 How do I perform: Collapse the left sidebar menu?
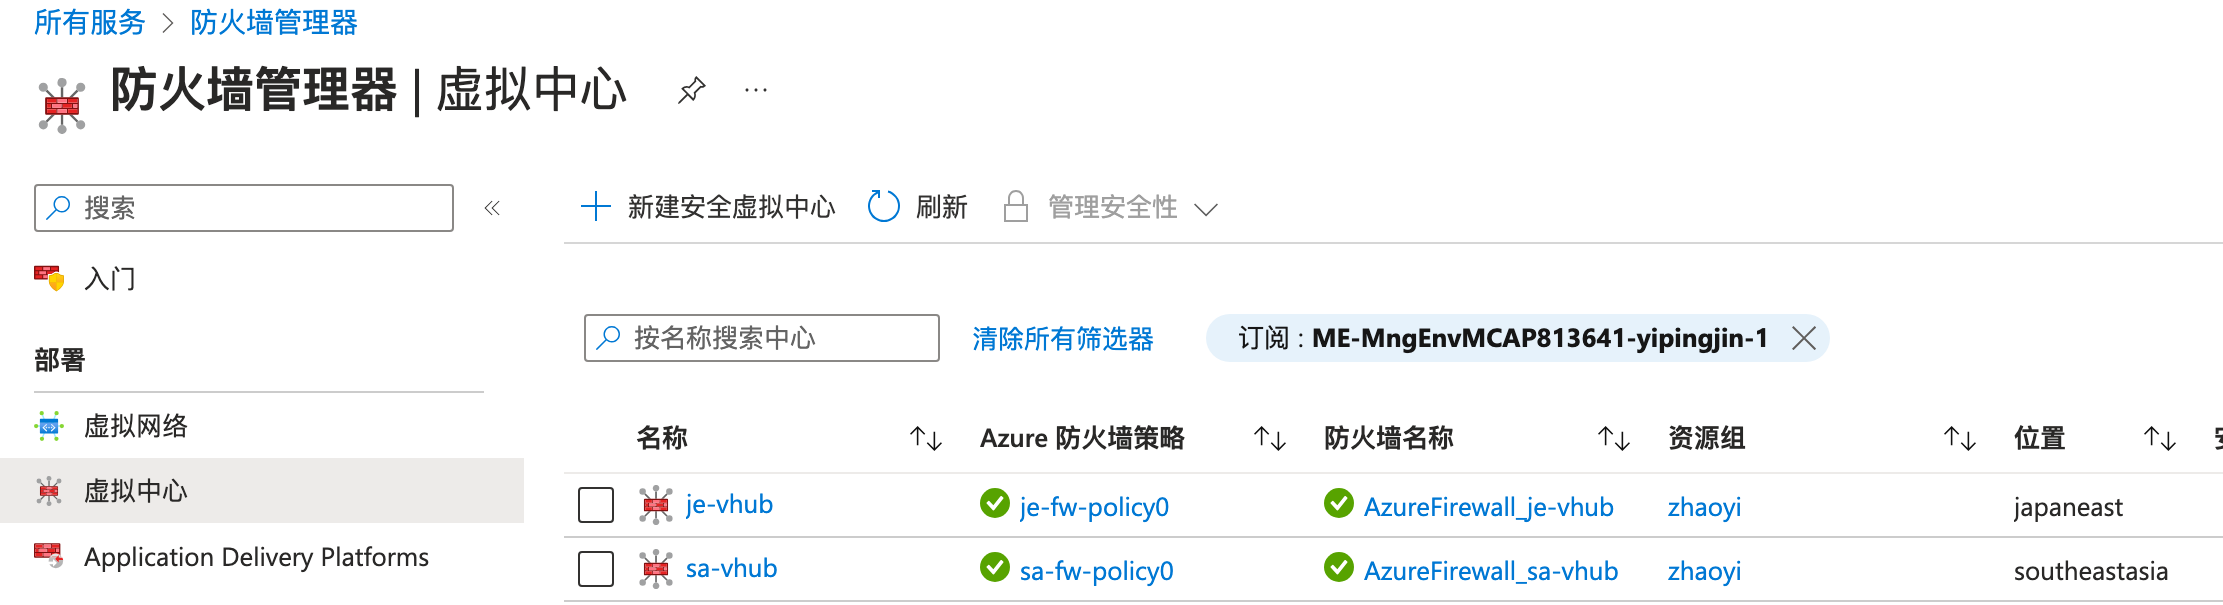tap(492, 208)
